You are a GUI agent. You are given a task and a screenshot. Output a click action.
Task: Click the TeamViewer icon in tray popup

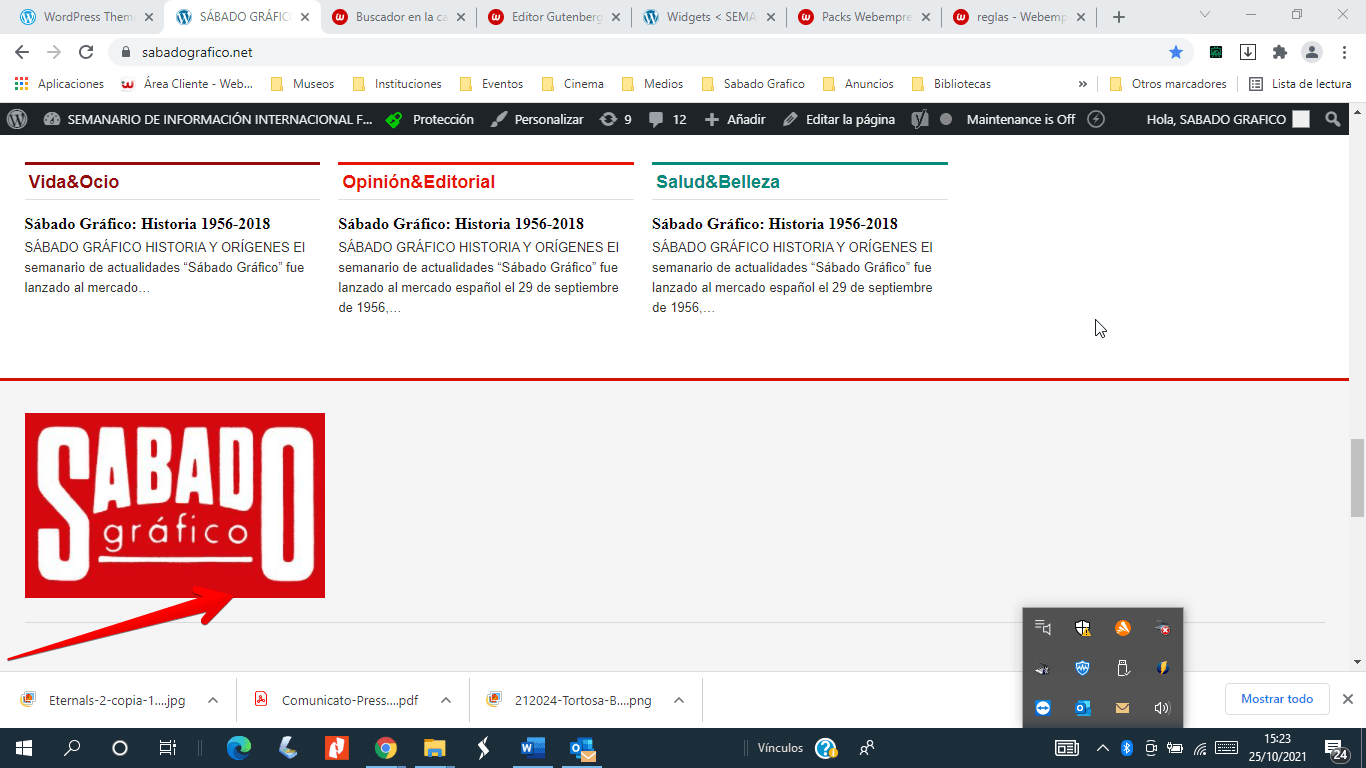pos(1043,708)
